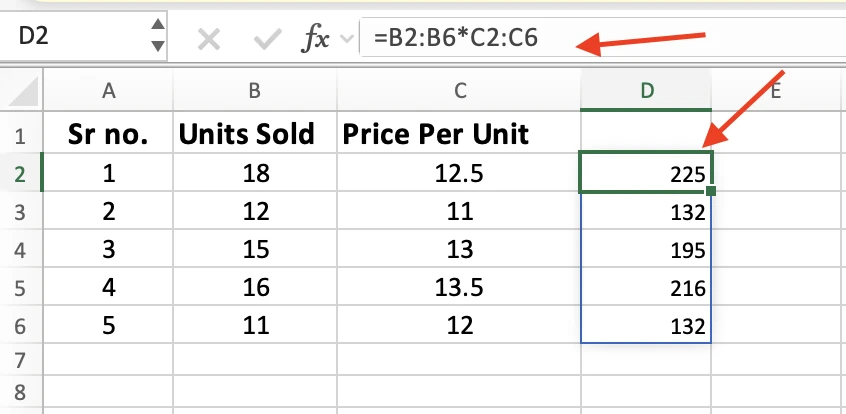Click cell D6 containing 132
Viewport: 846px width, 414px height.
(646, 325)
